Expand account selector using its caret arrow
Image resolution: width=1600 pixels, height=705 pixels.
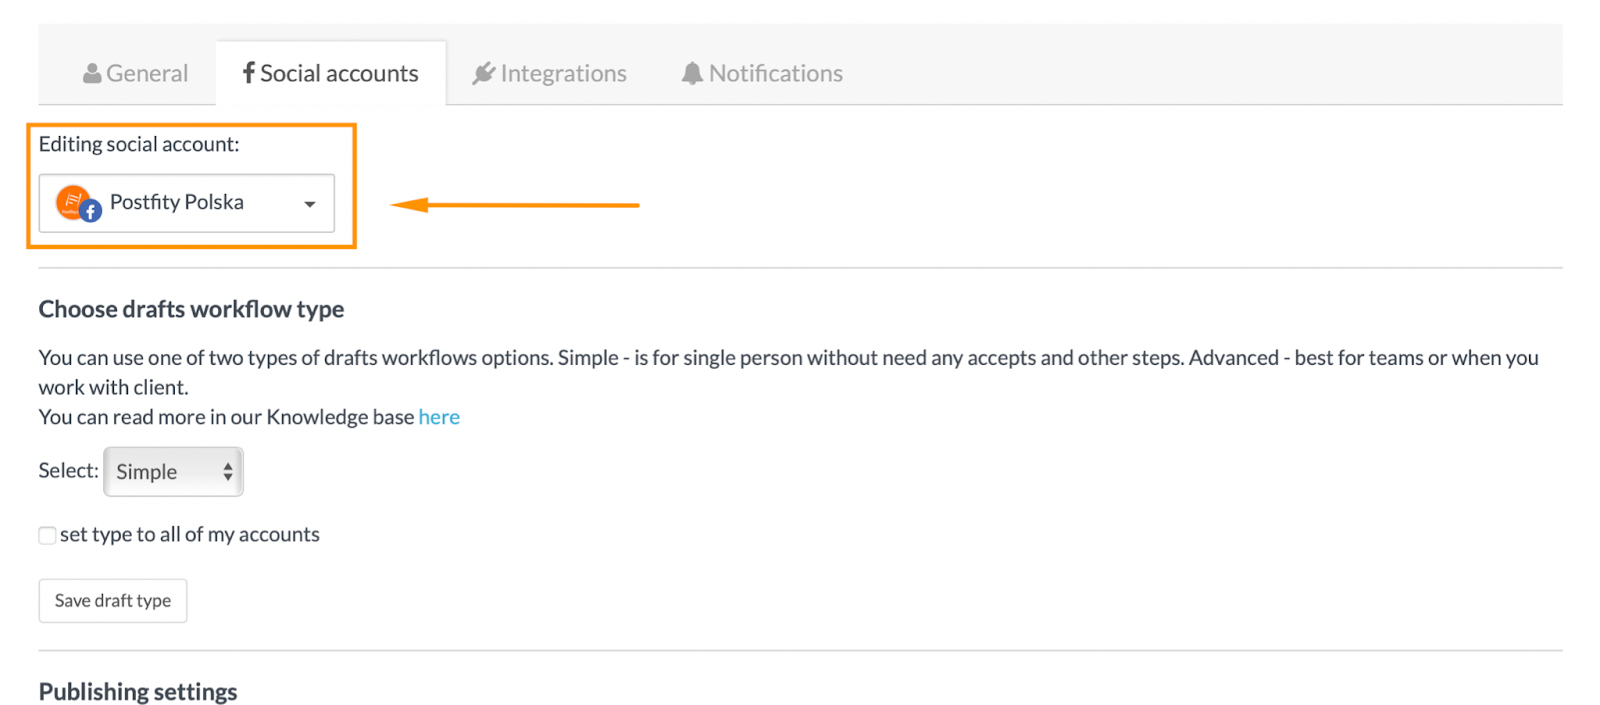310,204
